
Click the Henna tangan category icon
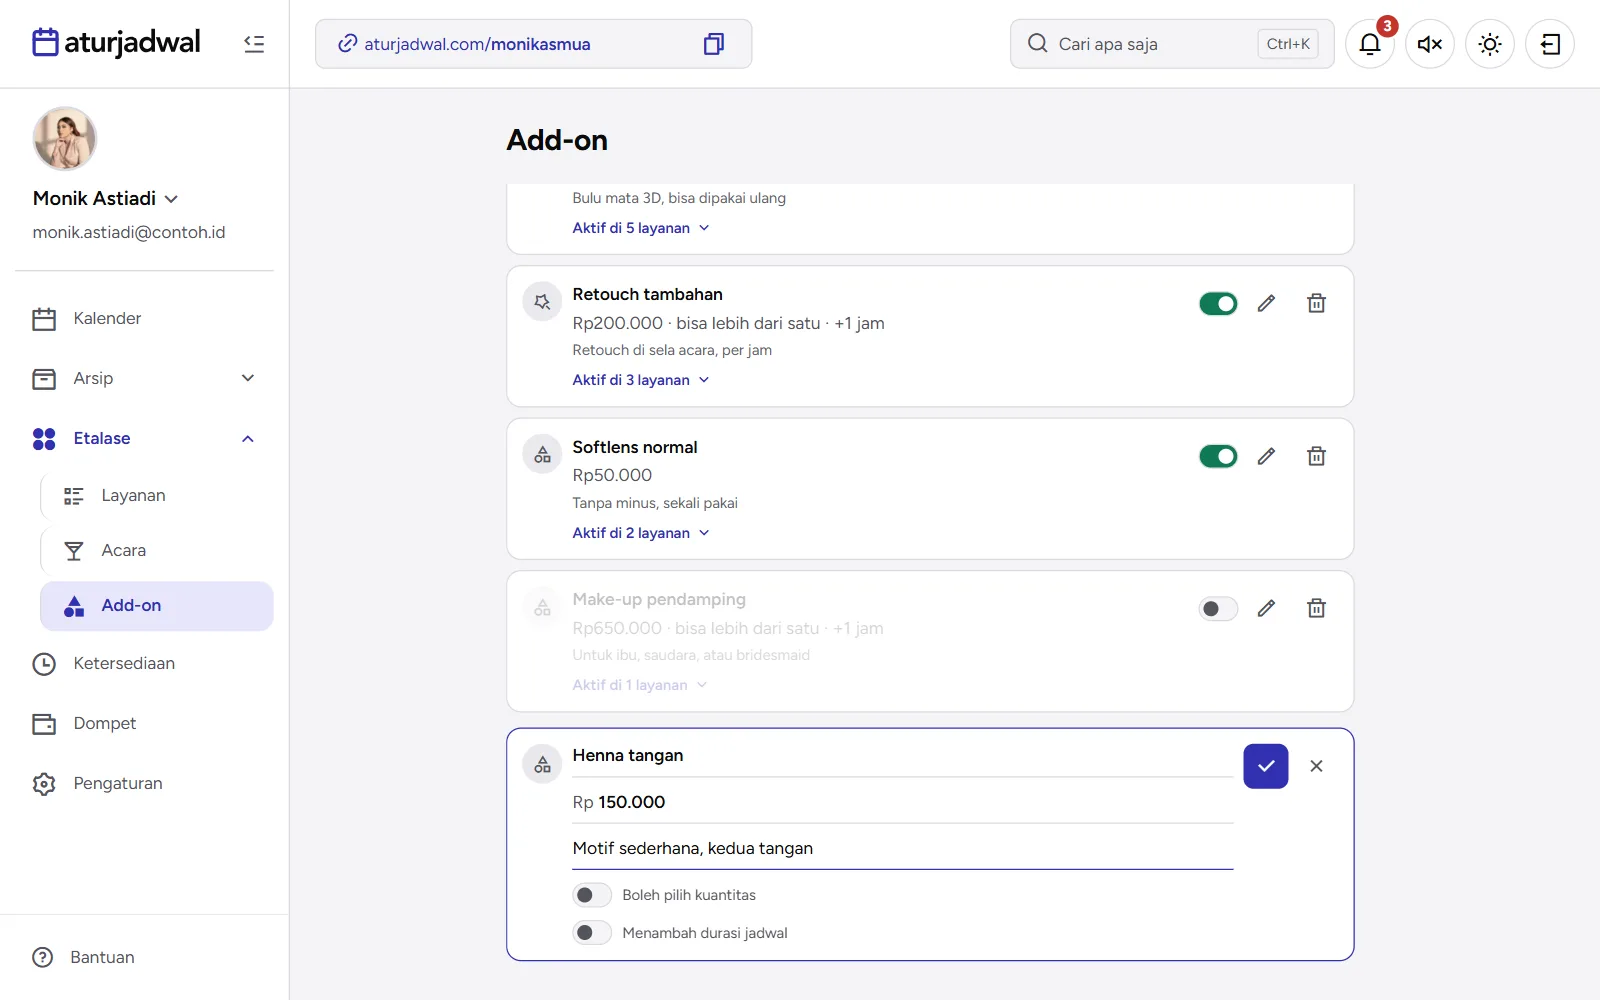click(x=542, y=765)
